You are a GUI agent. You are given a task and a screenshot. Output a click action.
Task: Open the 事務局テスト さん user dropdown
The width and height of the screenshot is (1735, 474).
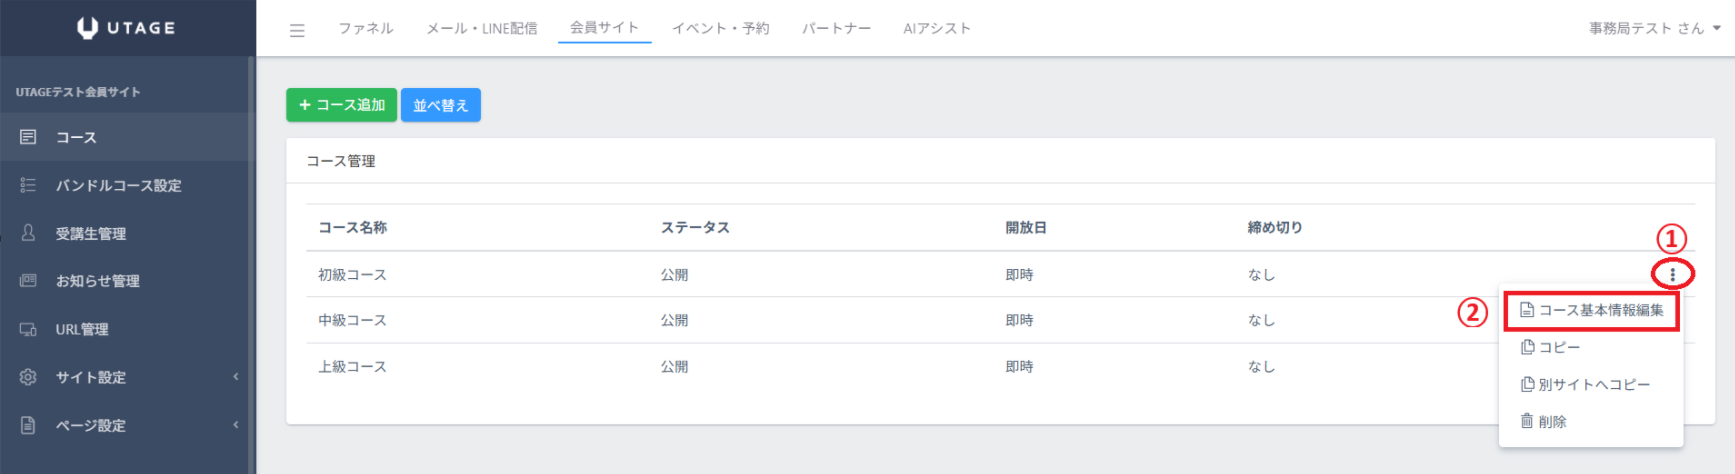click(1654, 28)
